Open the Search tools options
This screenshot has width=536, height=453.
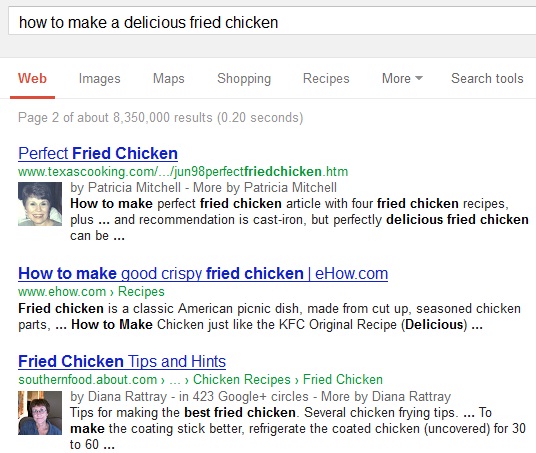(x=487, y=78)
